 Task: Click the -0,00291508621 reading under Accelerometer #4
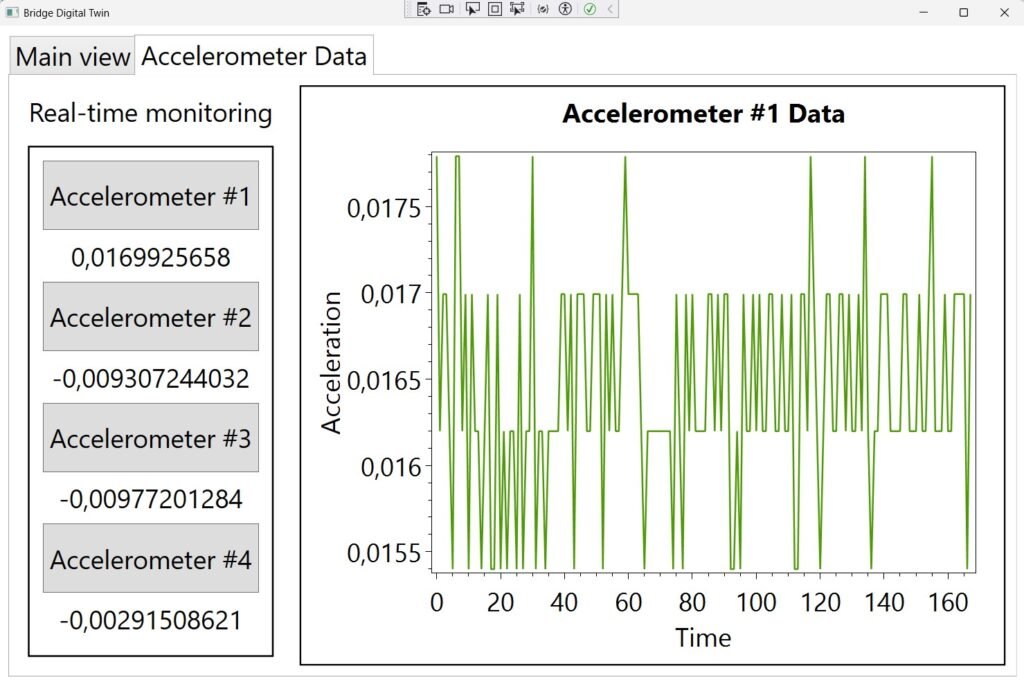(151, 620)
